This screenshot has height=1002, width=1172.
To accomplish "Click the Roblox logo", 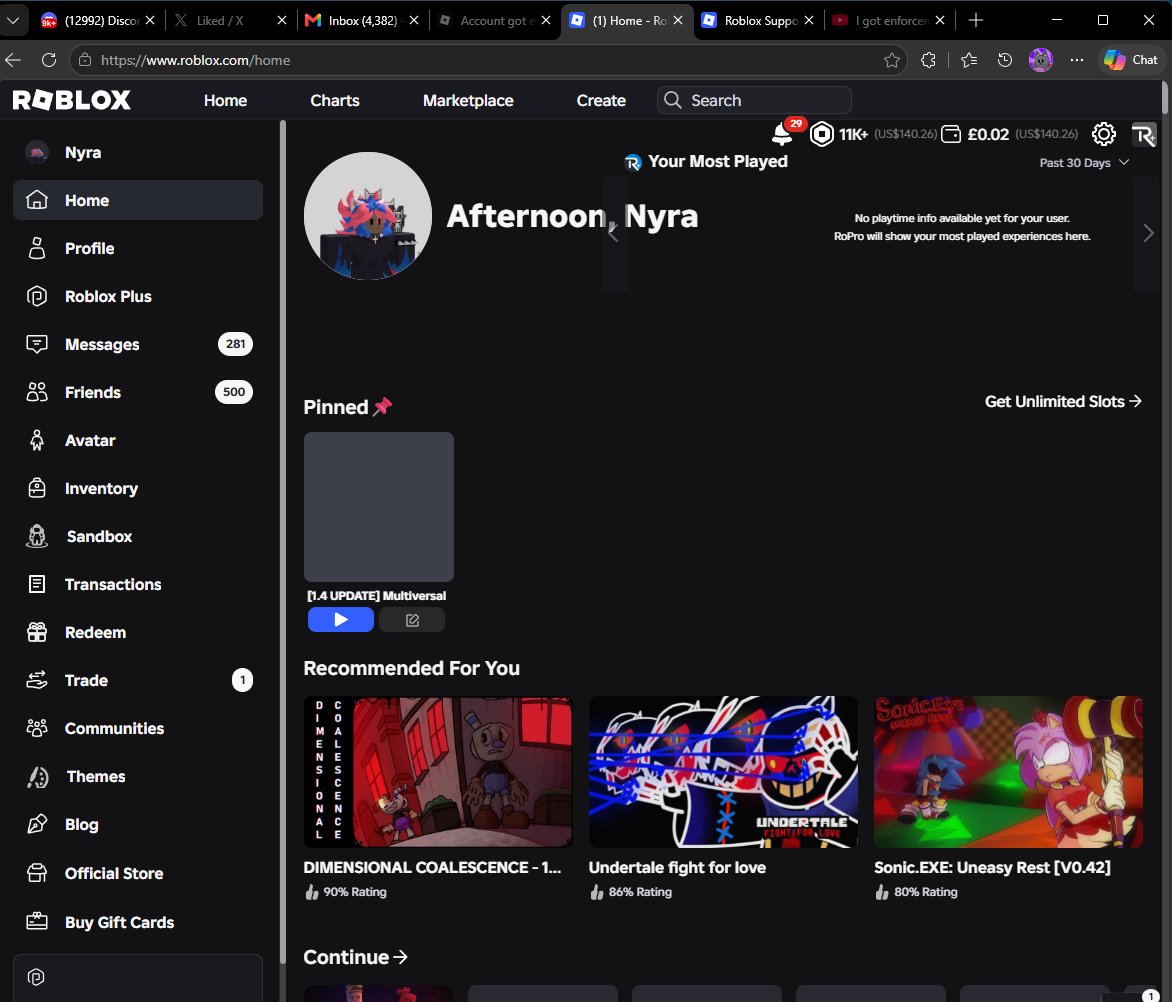I will [72, 100].
